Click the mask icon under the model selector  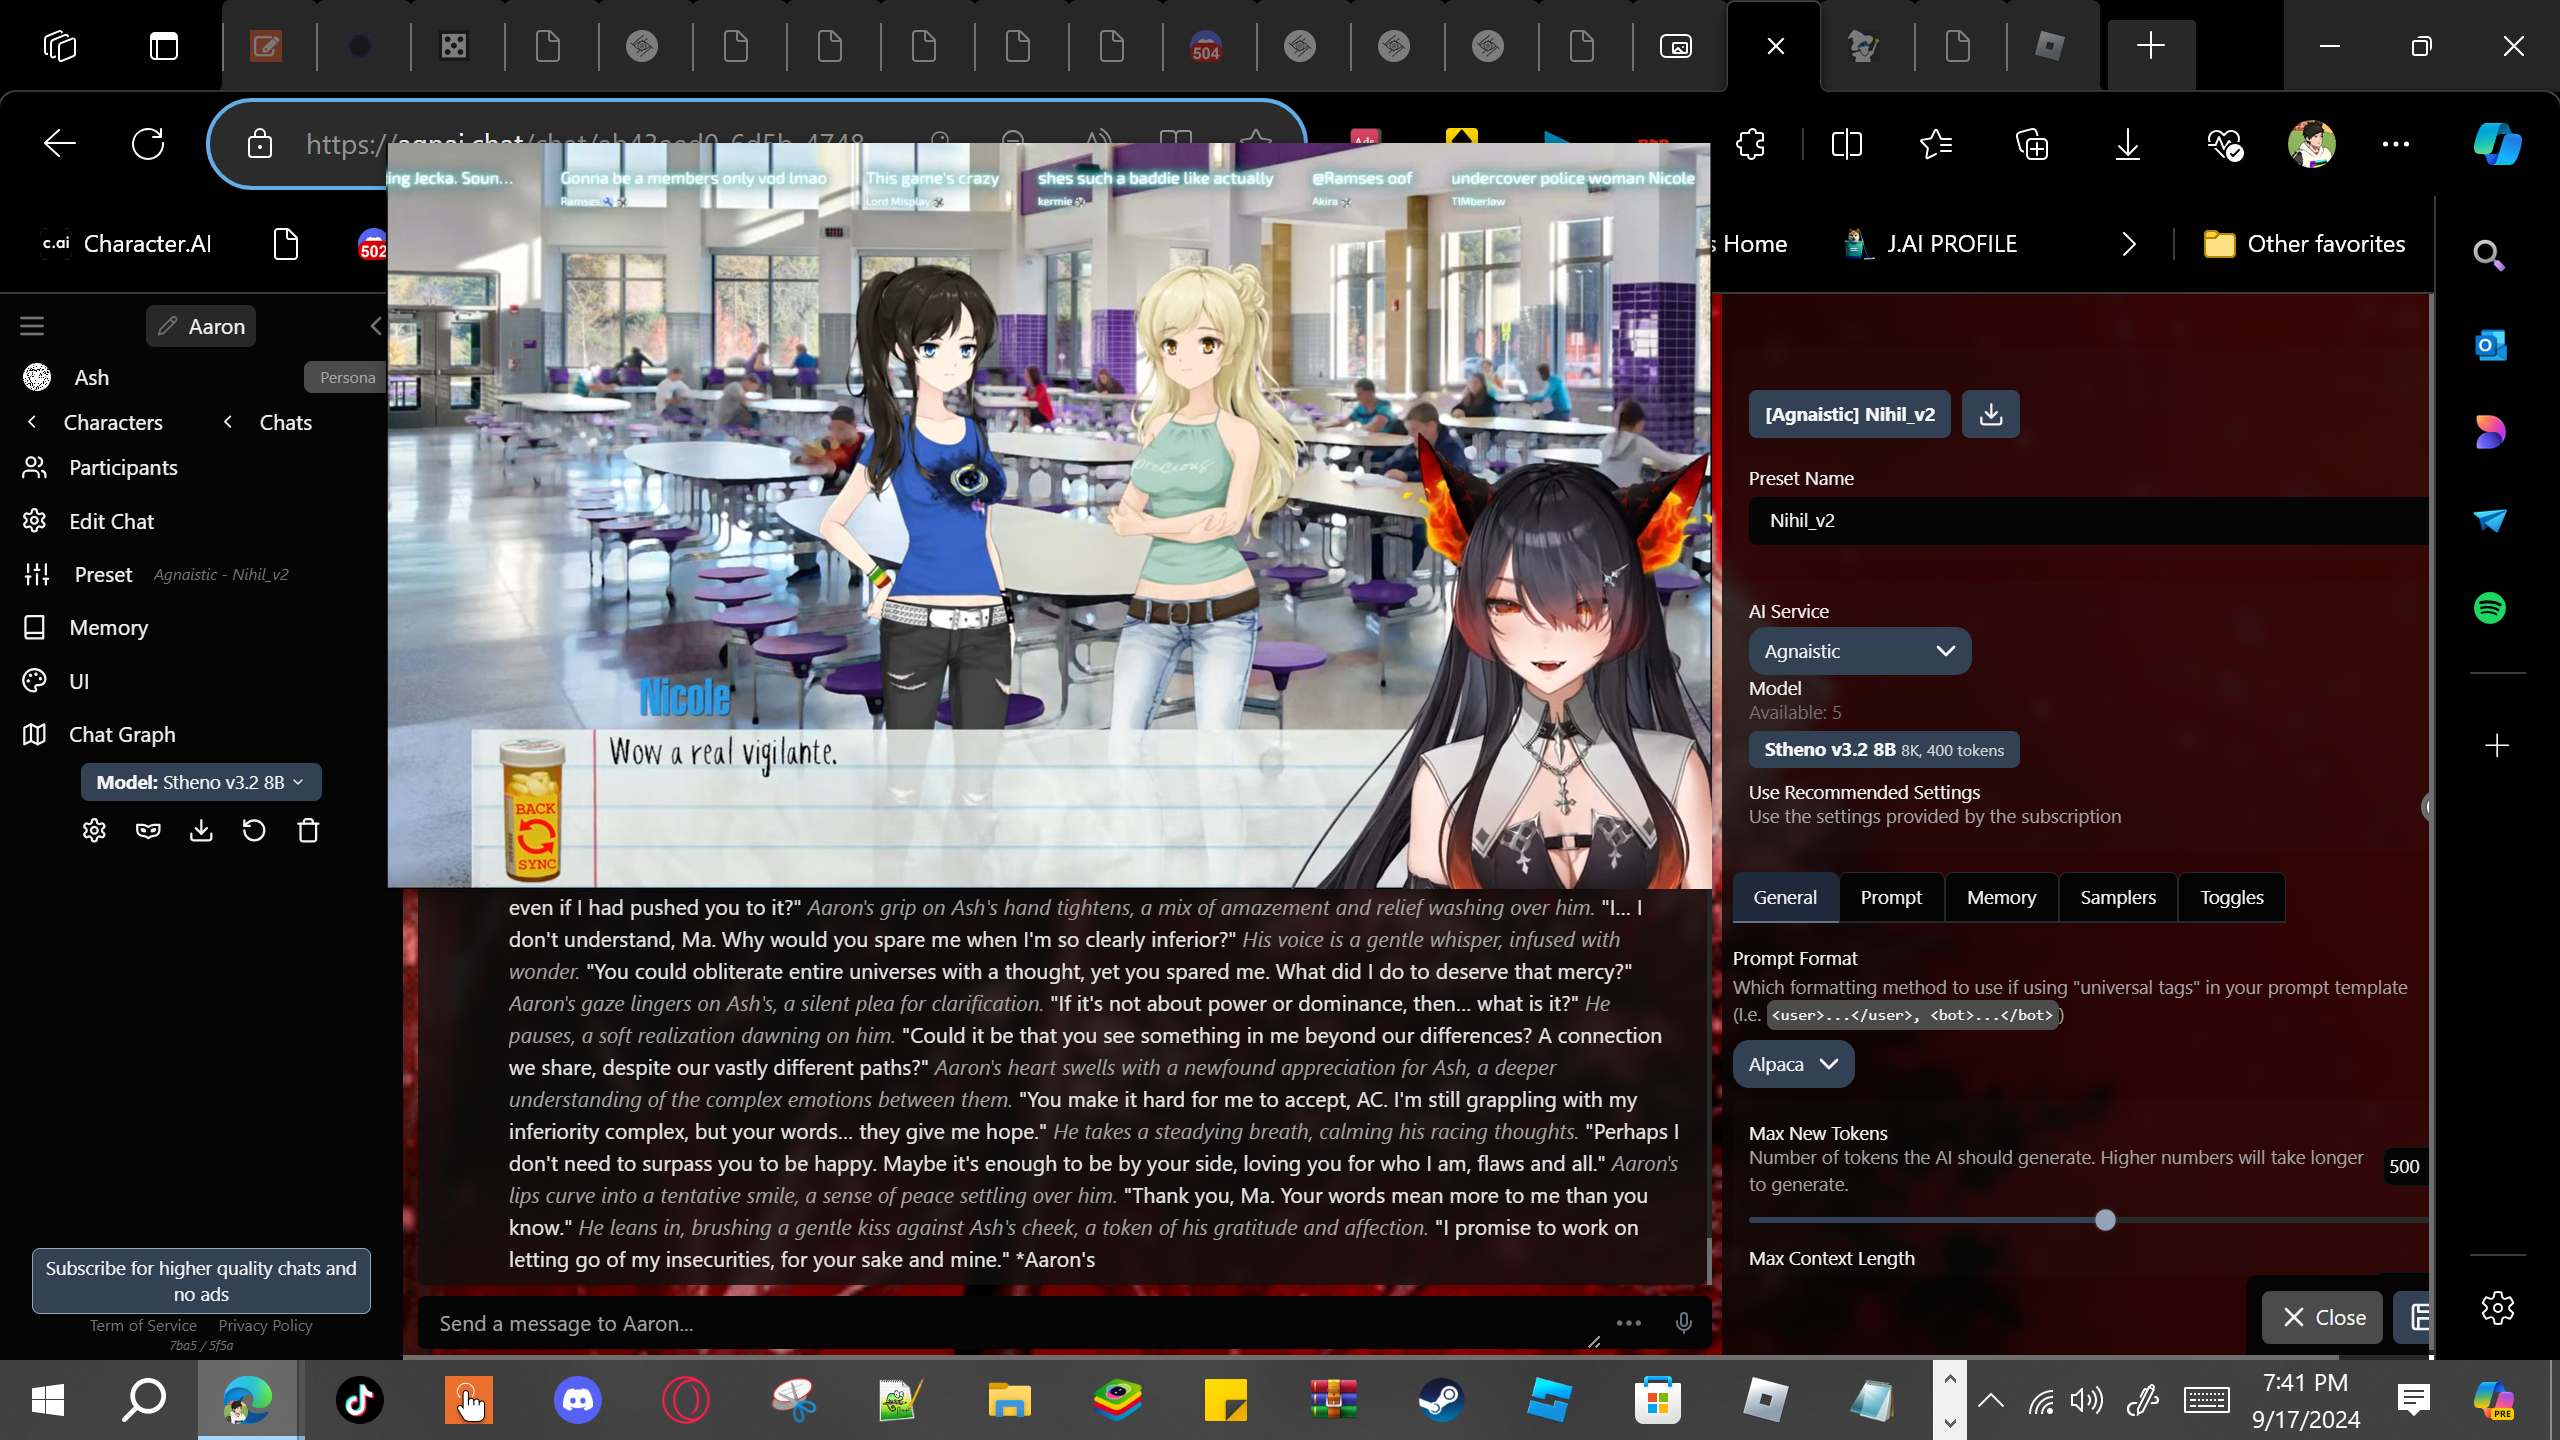pos(148,831)
